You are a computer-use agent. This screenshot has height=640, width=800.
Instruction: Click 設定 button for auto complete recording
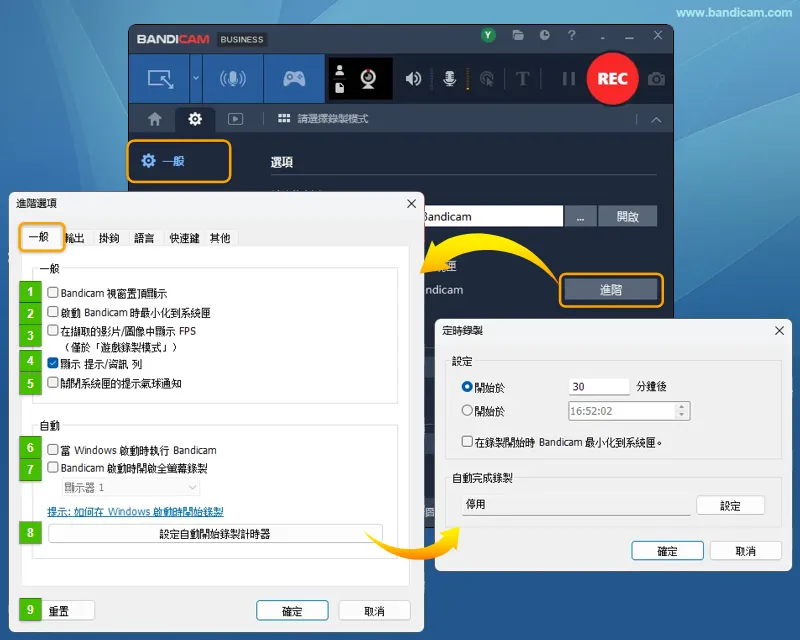(x=730, y=505)
